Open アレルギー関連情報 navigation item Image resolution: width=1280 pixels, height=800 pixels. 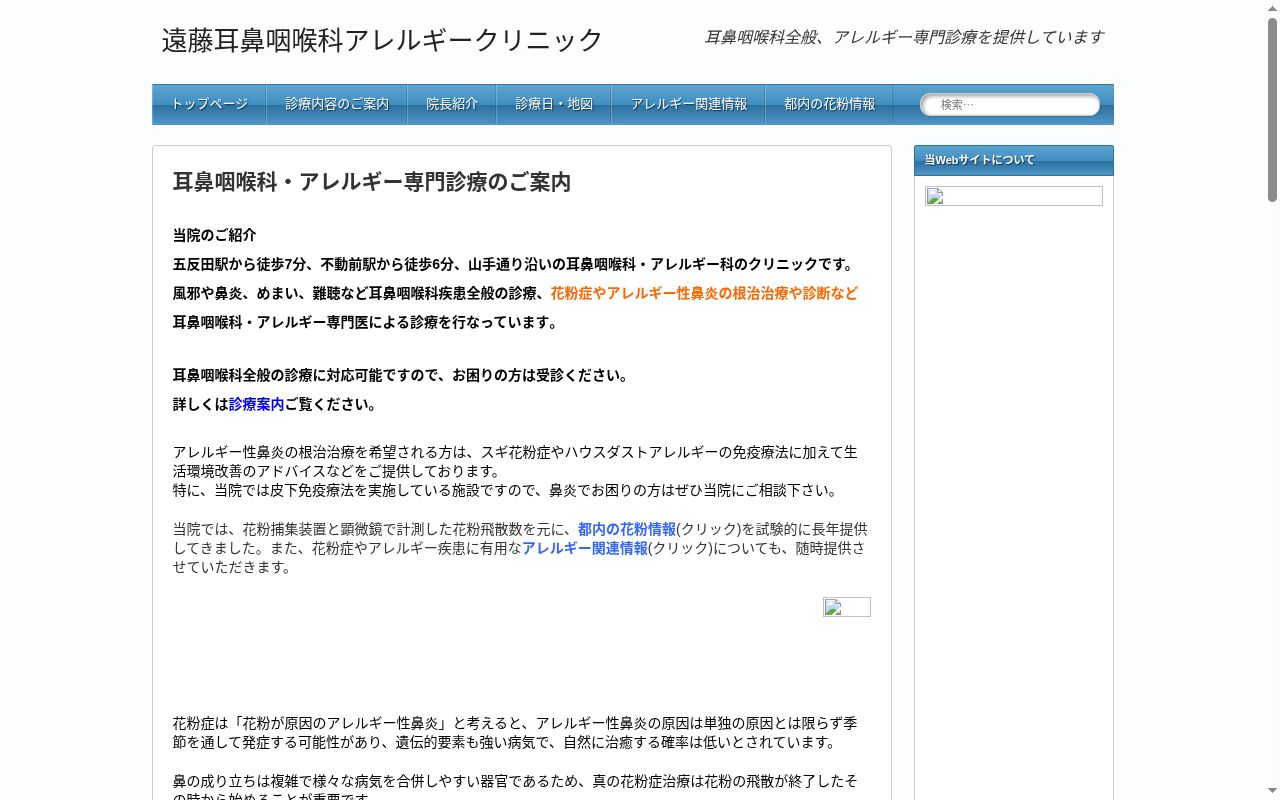tap(688, 104)
